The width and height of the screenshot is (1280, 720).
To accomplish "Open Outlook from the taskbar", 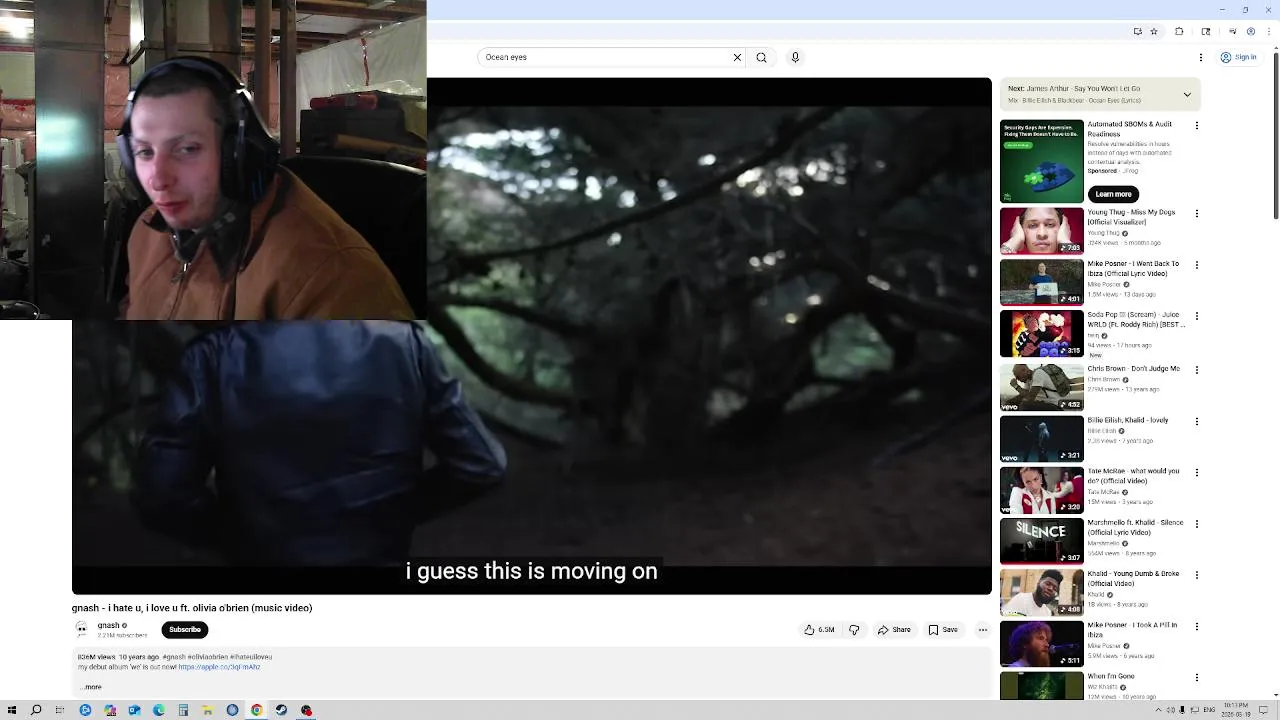I will pyautogui.click(x=134, y=710).
